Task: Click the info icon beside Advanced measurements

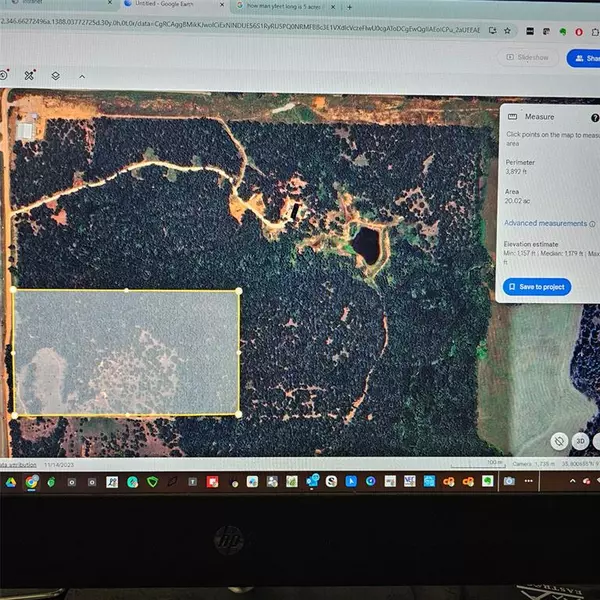Action: [x=593, y=224]
